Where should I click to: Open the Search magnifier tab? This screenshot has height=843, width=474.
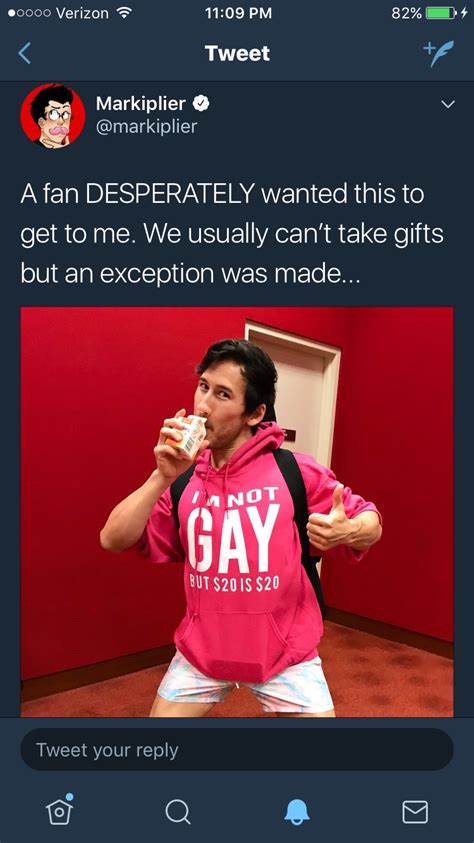(178, 811)
